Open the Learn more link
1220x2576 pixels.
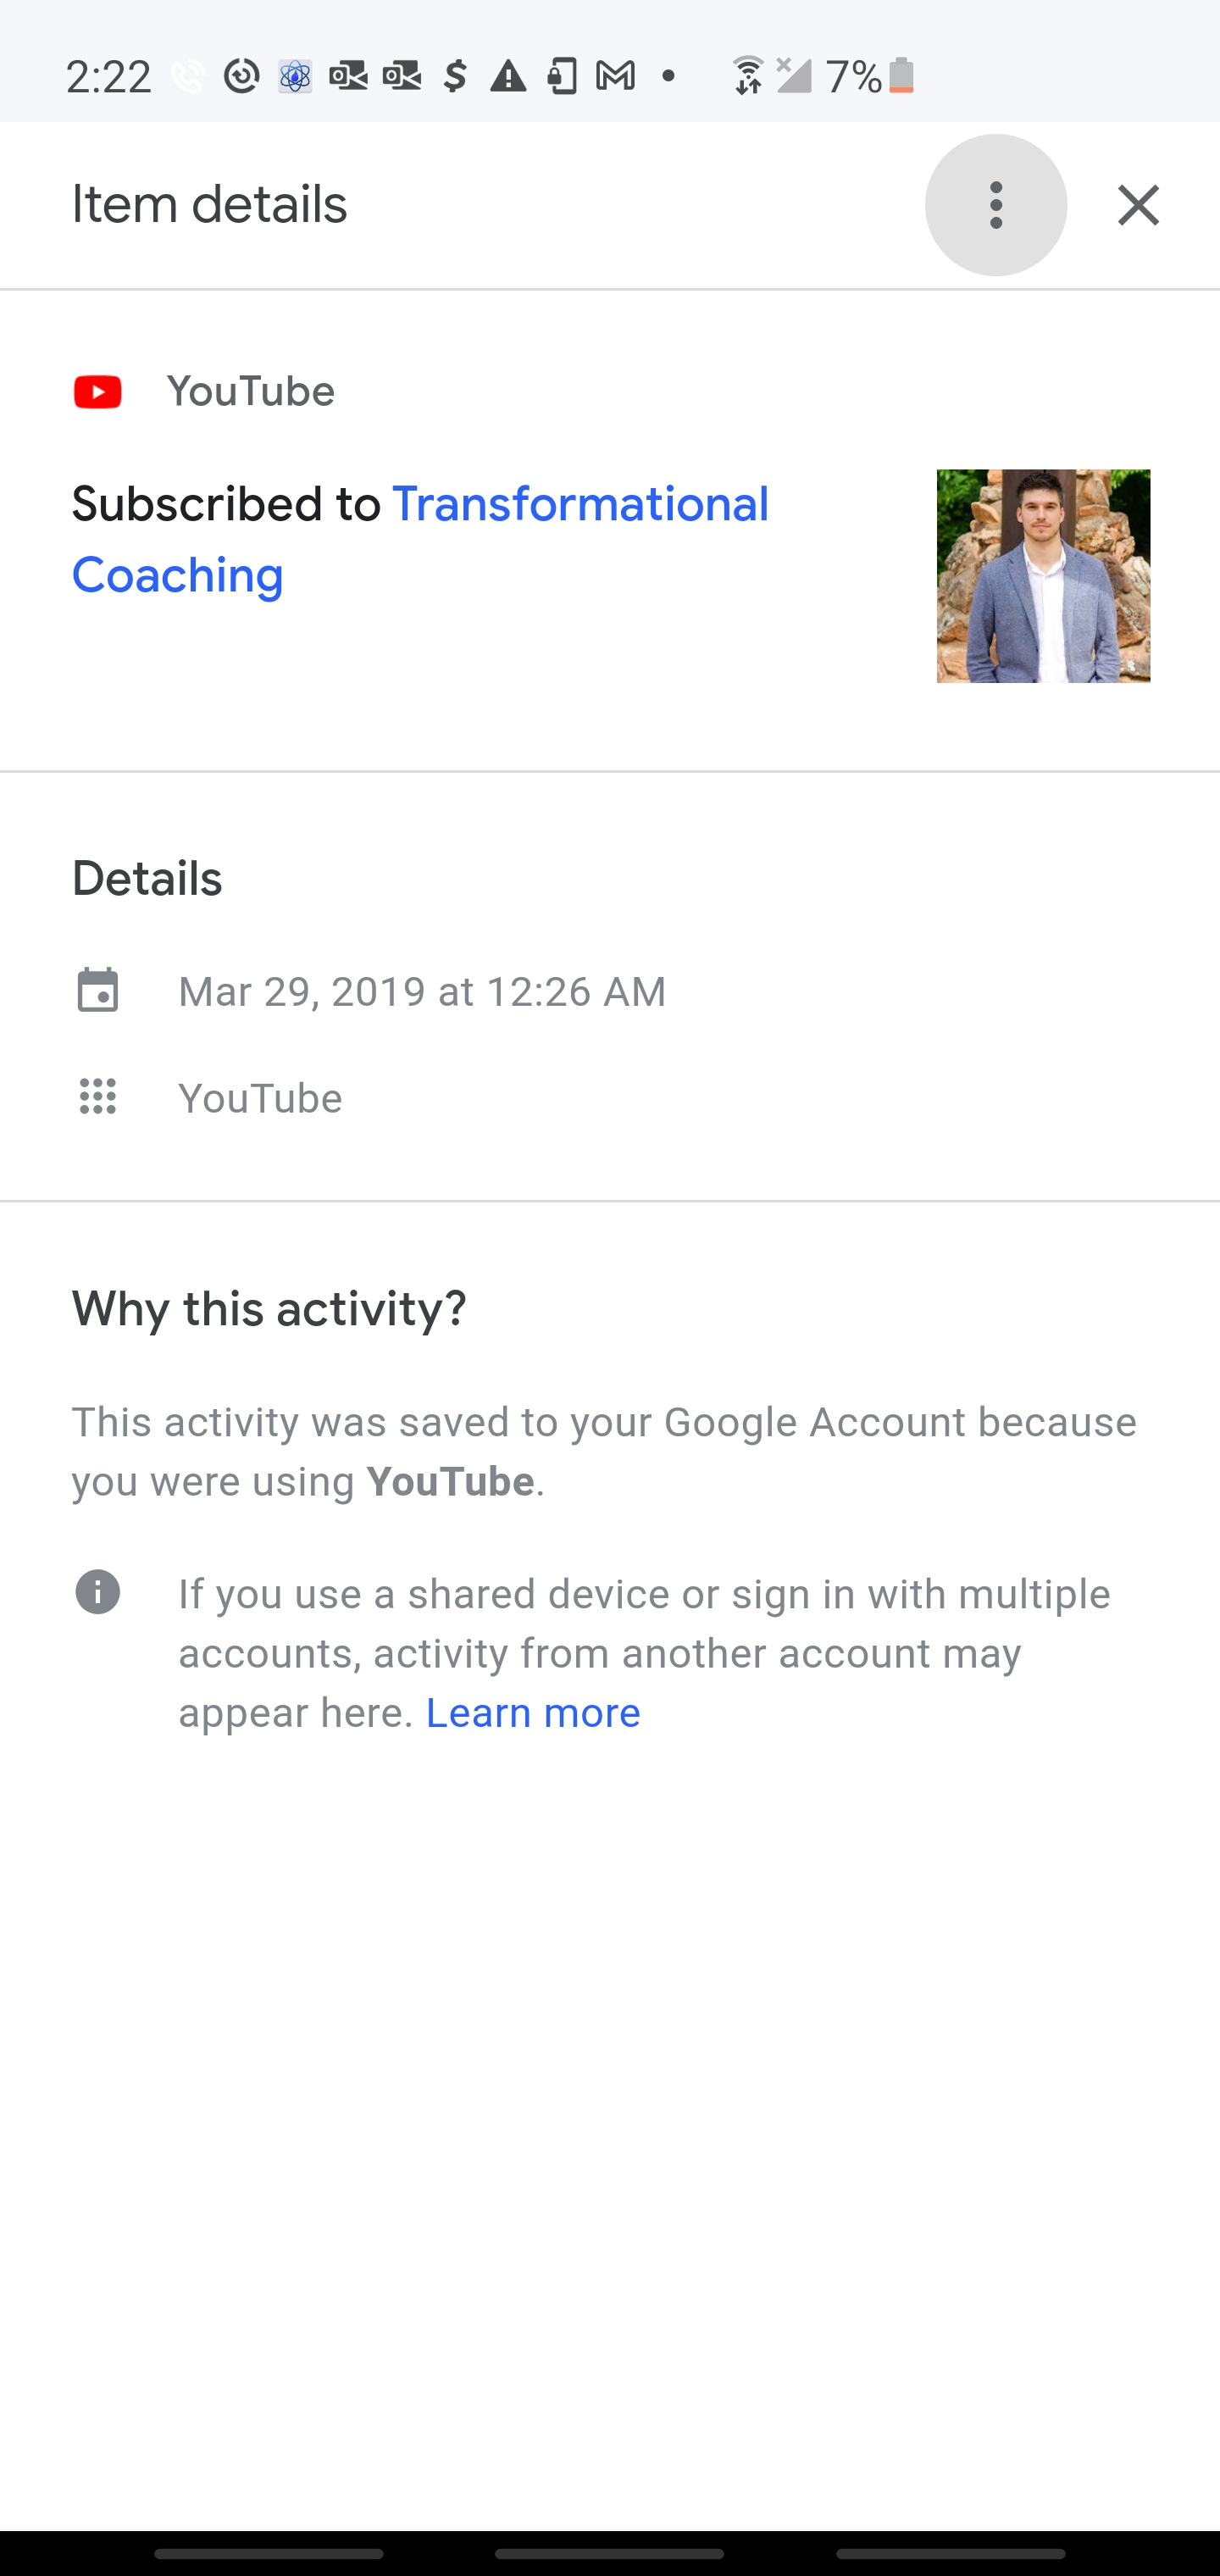(533, 1713)
